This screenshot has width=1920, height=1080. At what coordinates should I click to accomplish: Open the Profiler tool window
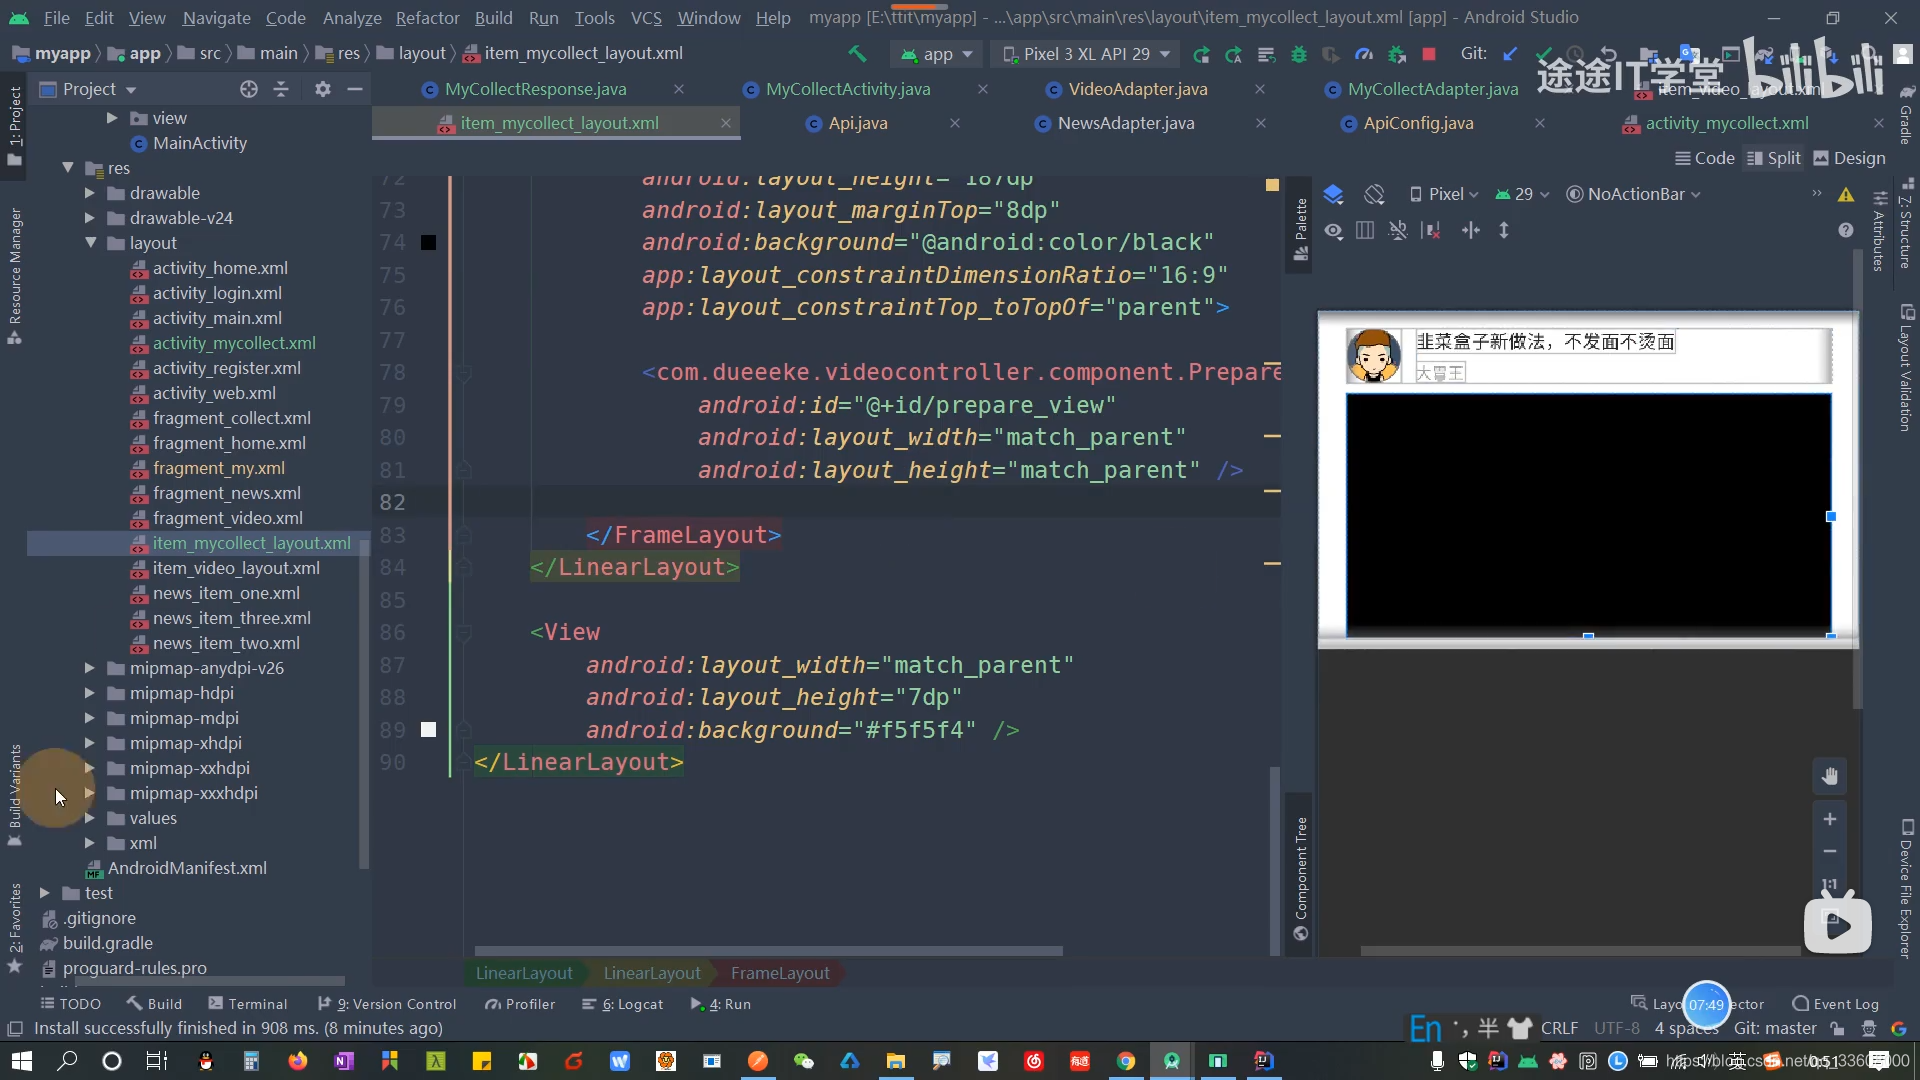coord(520,1004)
